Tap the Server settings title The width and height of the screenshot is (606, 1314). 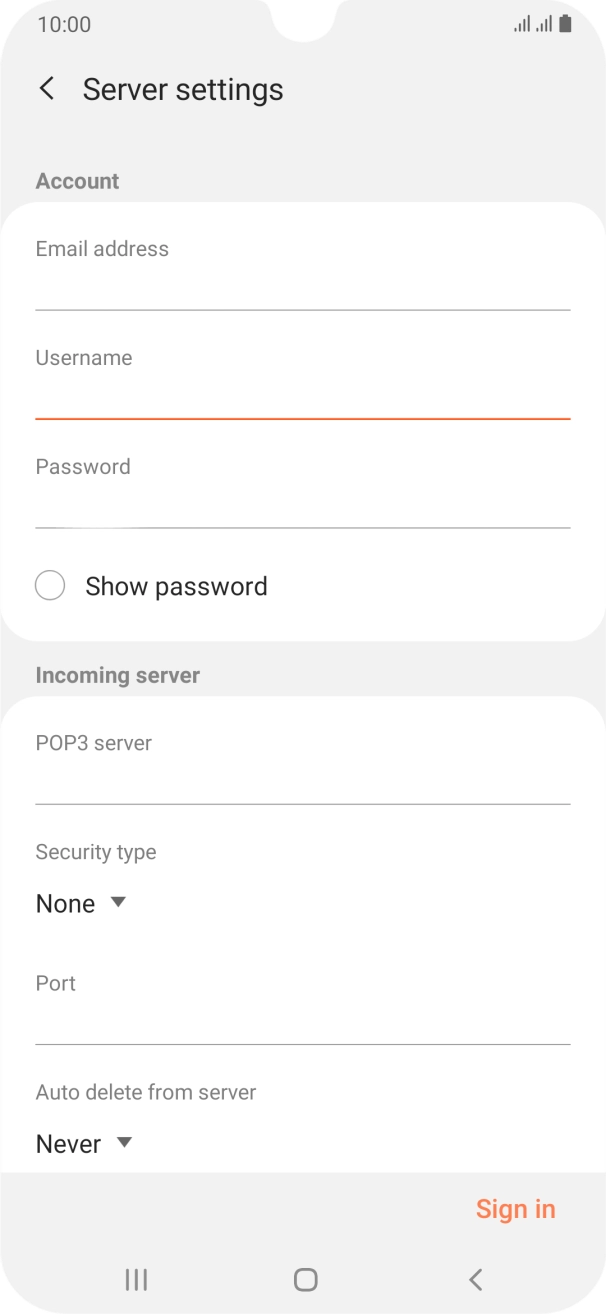[x=183, y=89]
